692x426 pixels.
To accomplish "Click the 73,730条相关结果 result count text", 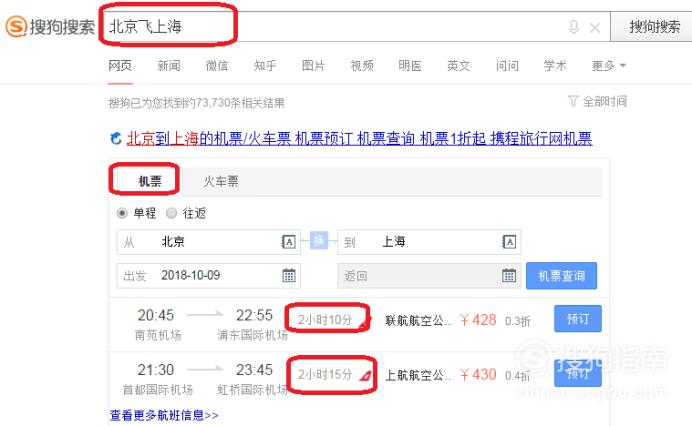I will 240,103.
